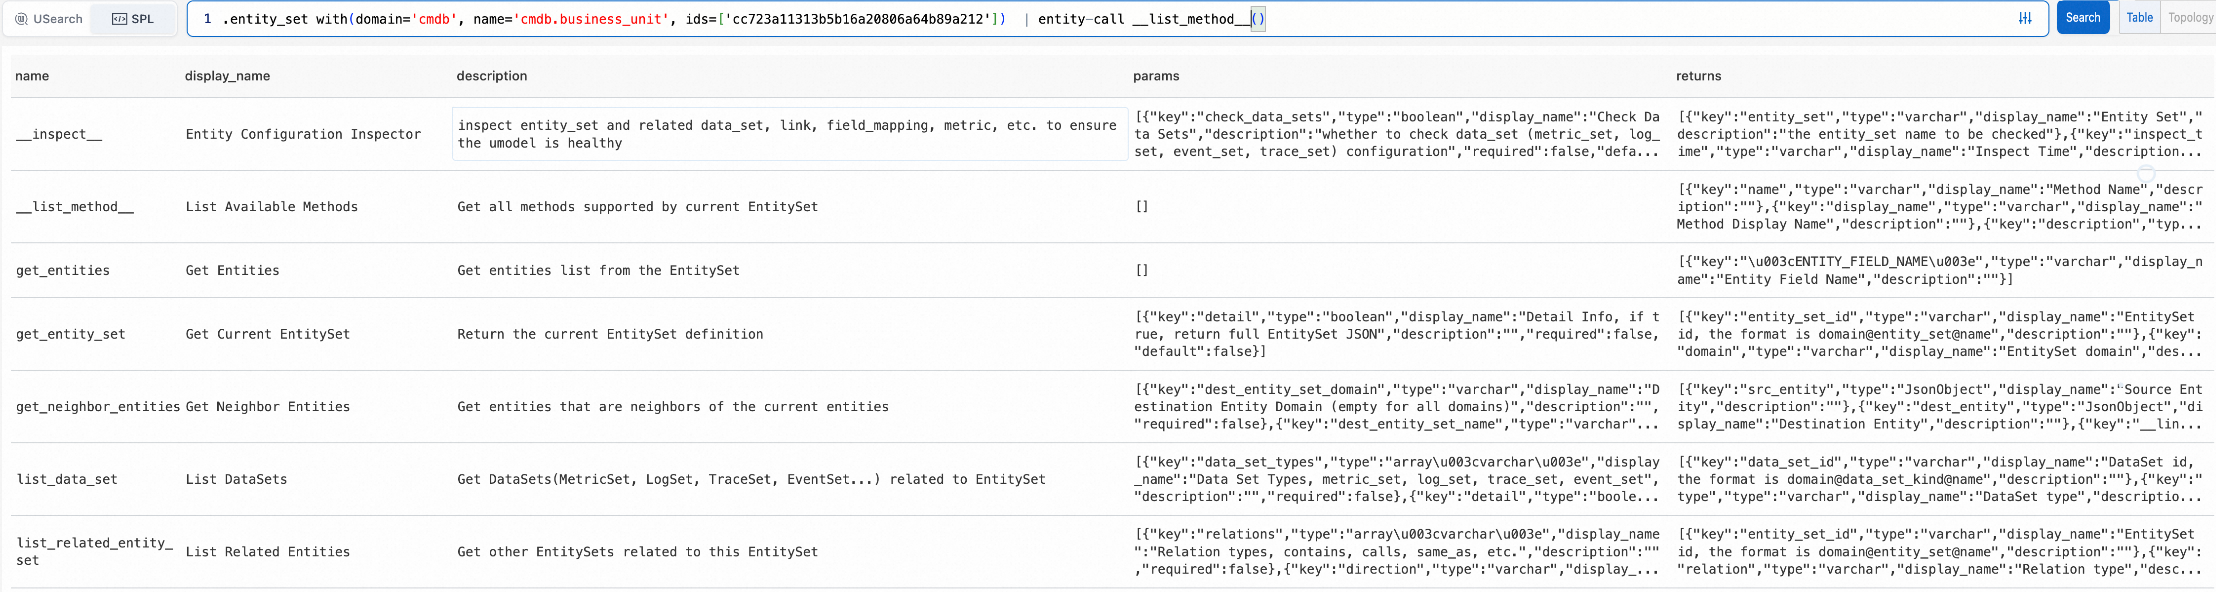Click the params column header
The width and height of the screenshot is (2216, 592).
1156,76
